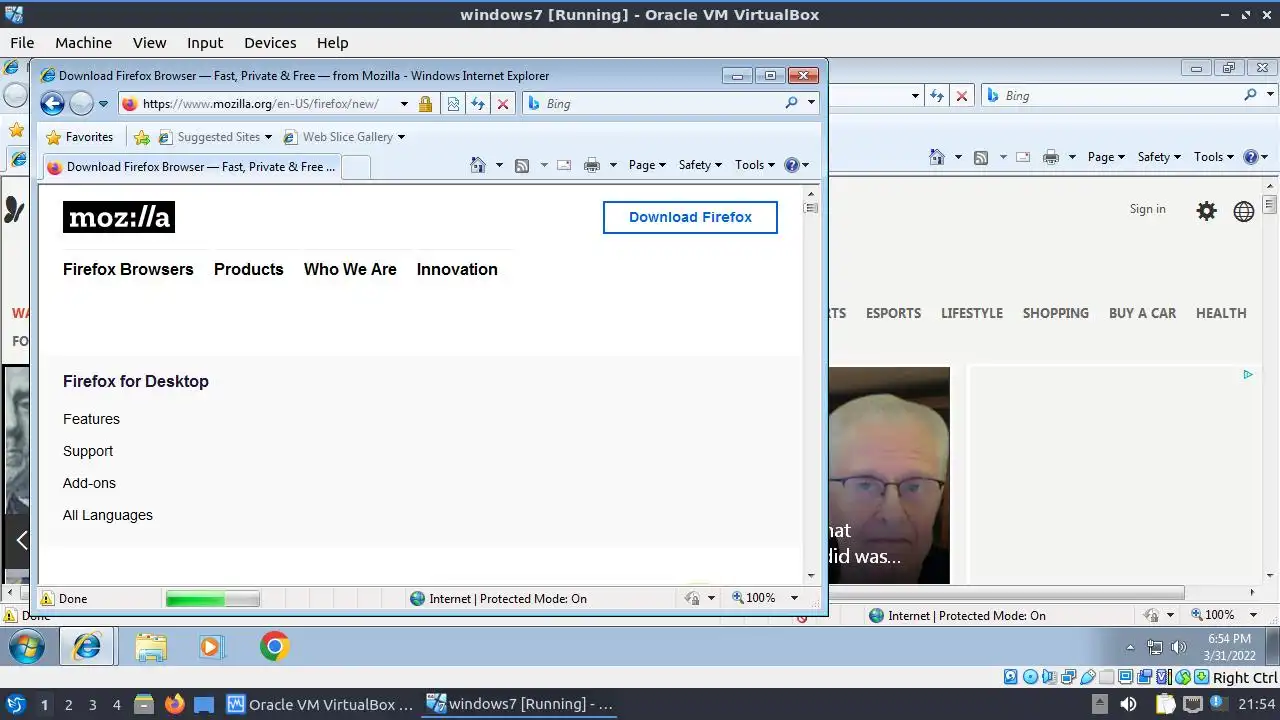
Task: Click the warning icon beside Done in status bar
Action: coord(47,598)
